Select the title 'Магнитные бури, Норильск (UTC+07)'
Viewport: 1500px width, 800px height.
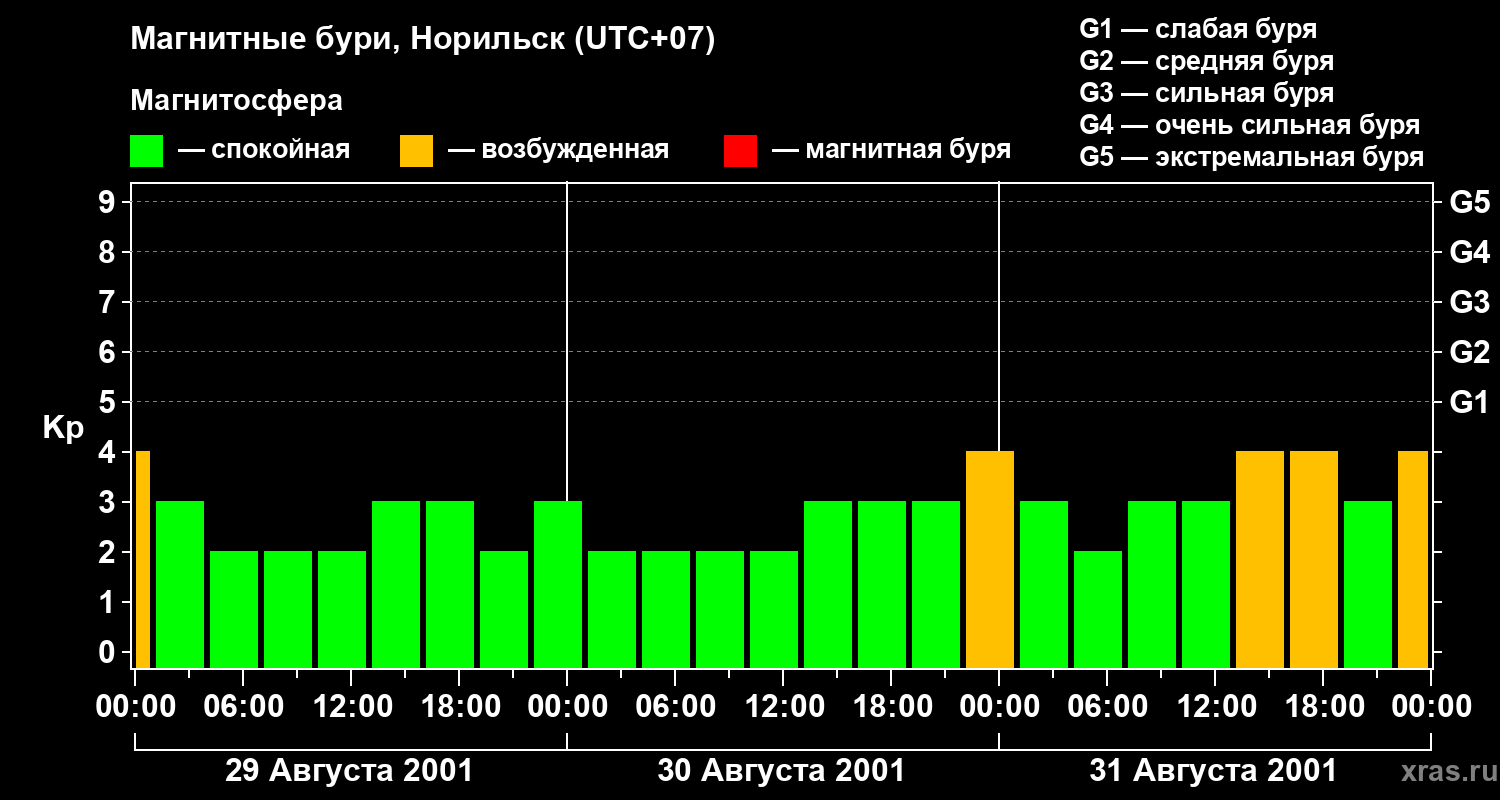click(423, 40)
